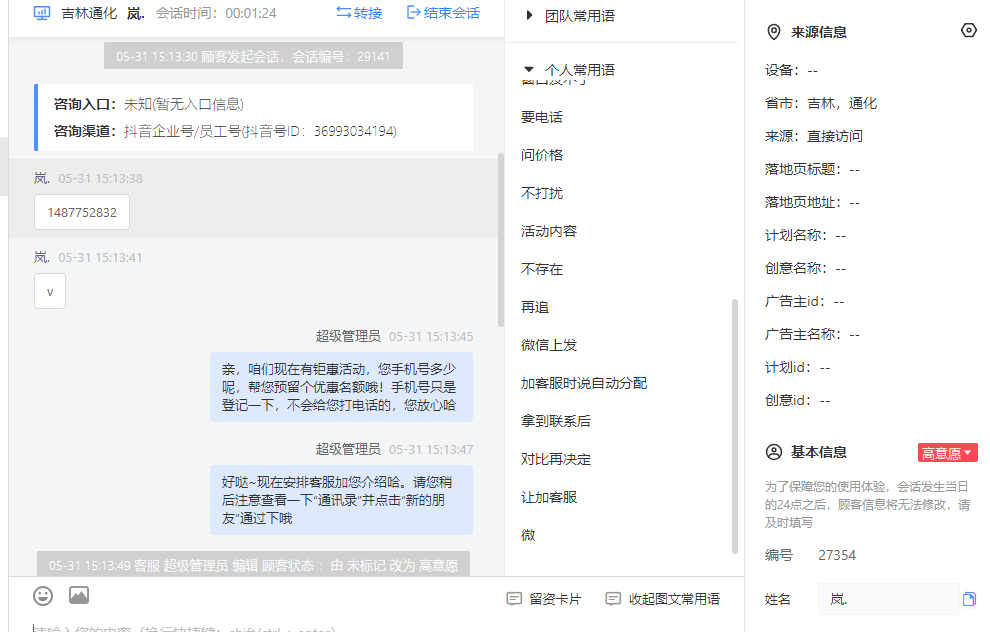The height and width of the screenshot is (632, 990).
Task: Click the 省市 吉林，通化 entry
Action: (821, 104)
